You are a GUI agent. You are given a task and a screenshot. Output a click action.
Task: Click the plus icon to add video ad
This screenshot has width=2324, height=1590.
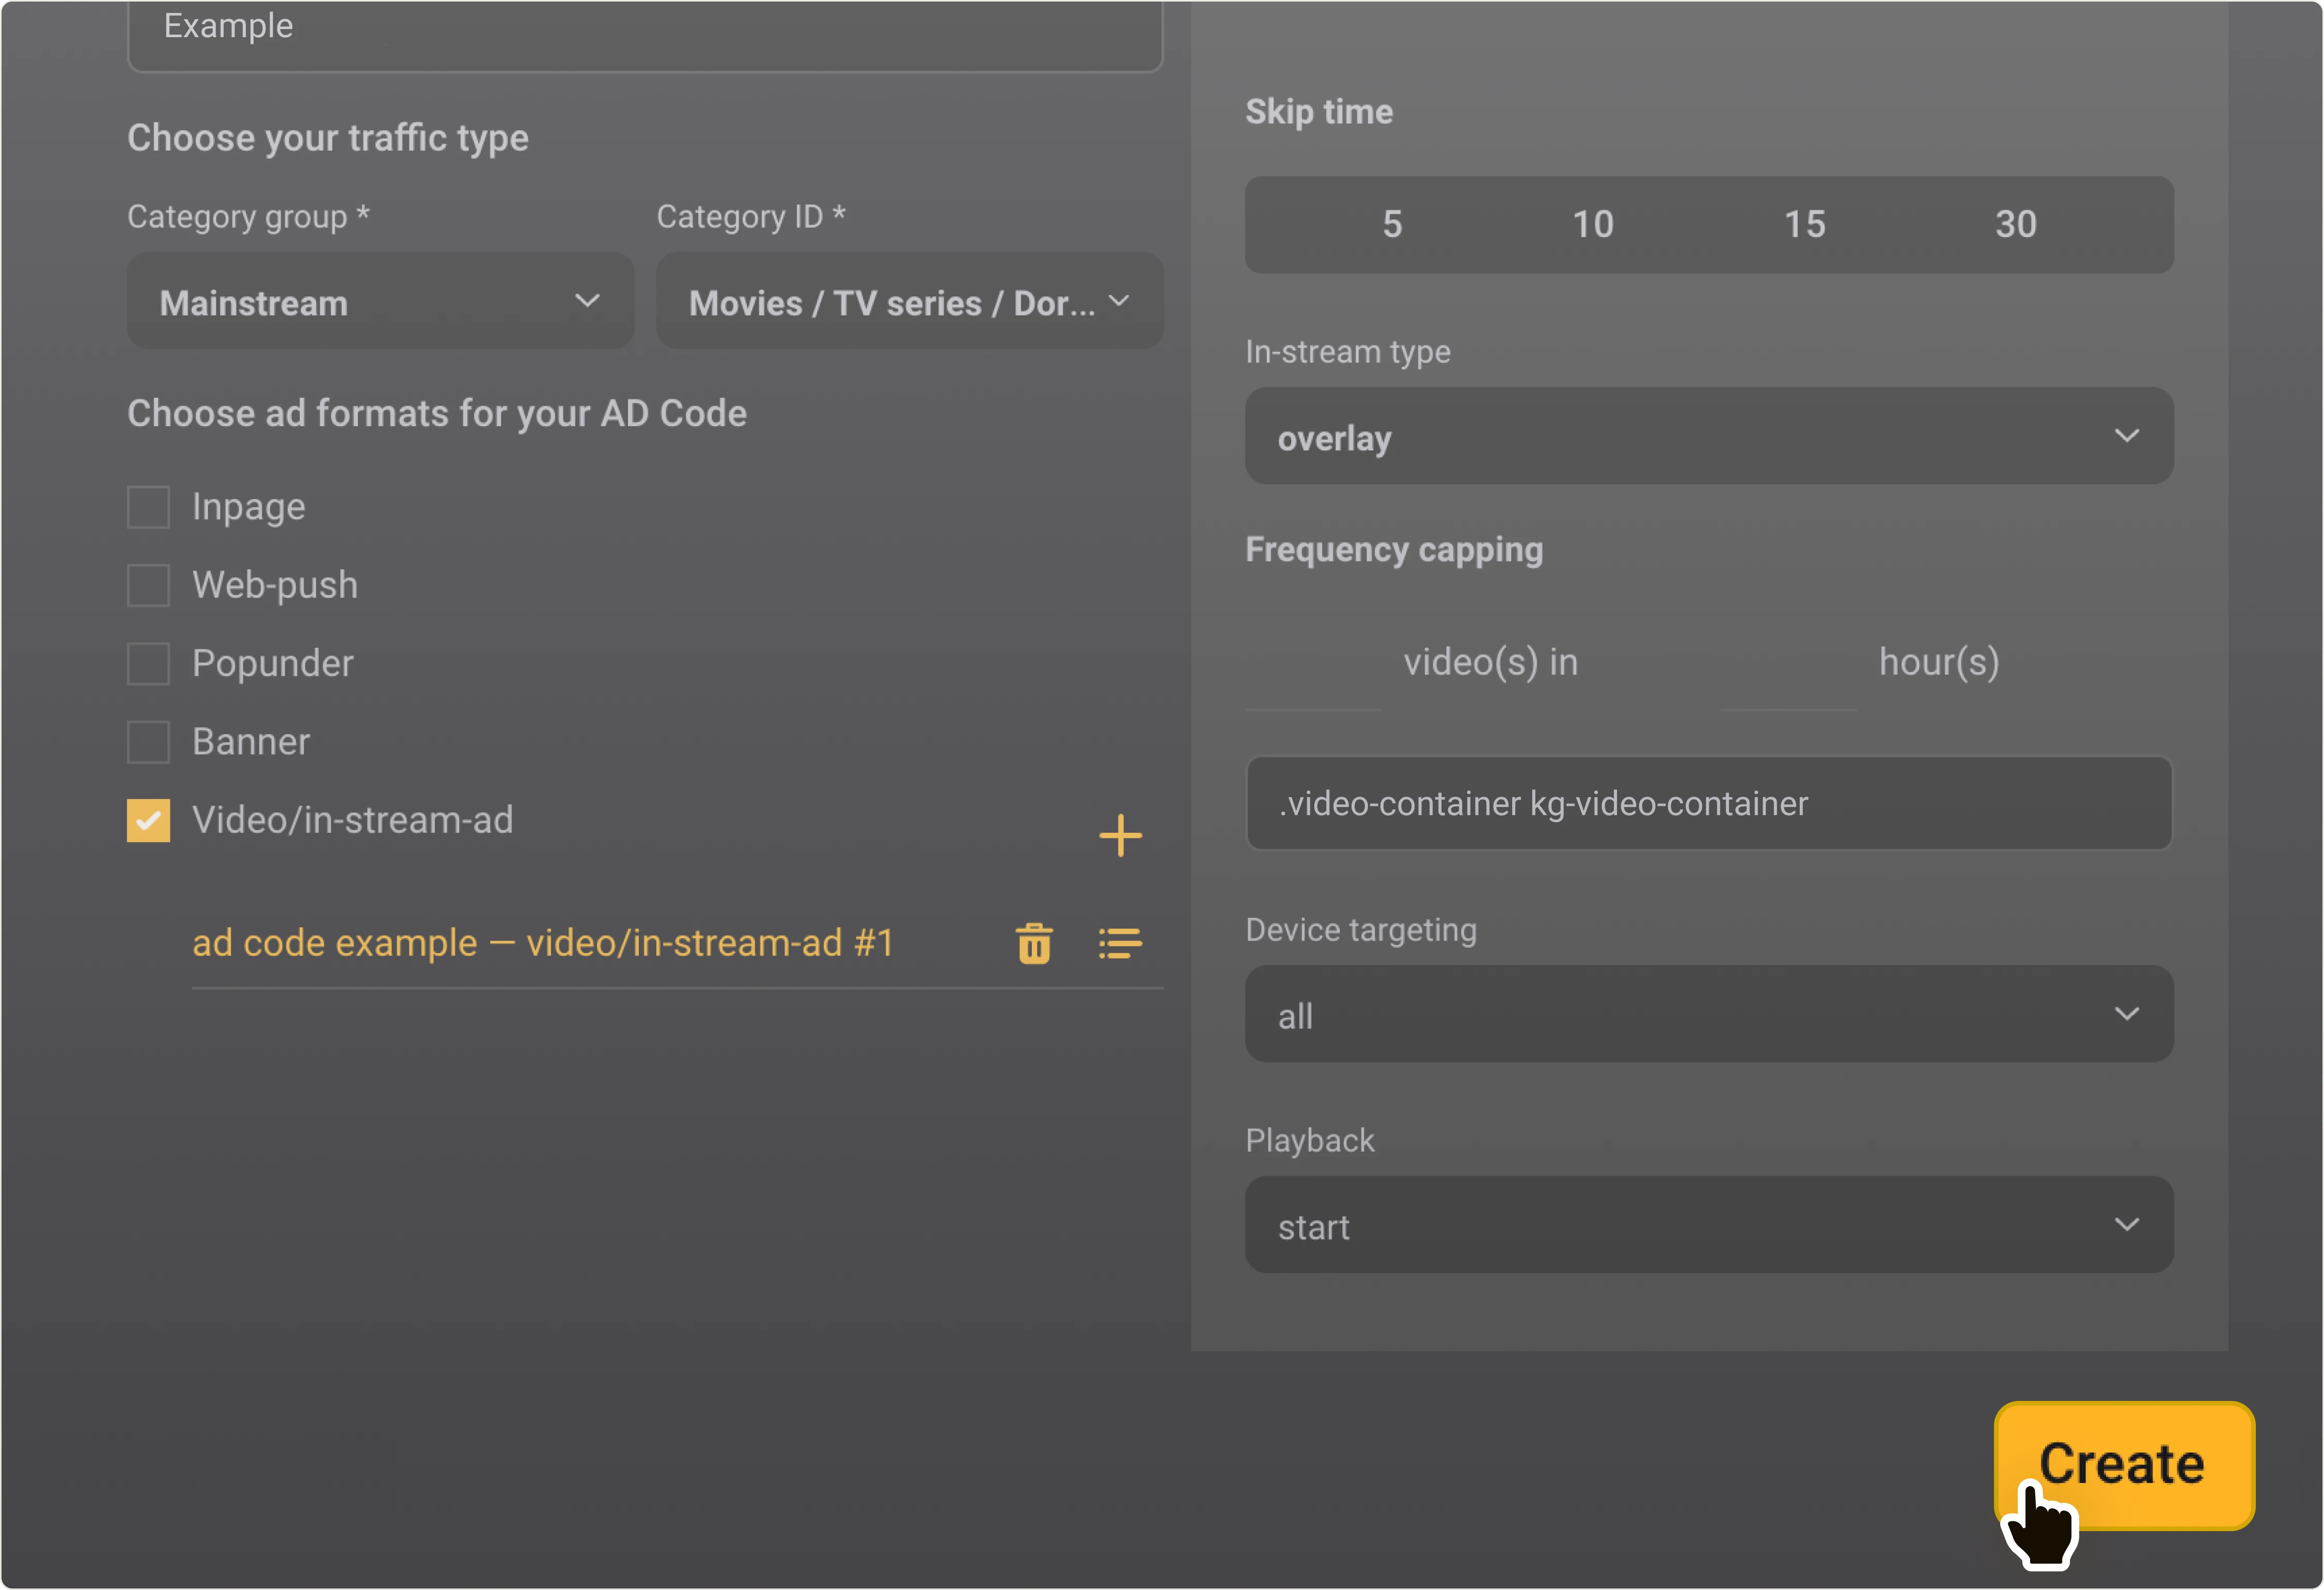tap(1120, 835)
